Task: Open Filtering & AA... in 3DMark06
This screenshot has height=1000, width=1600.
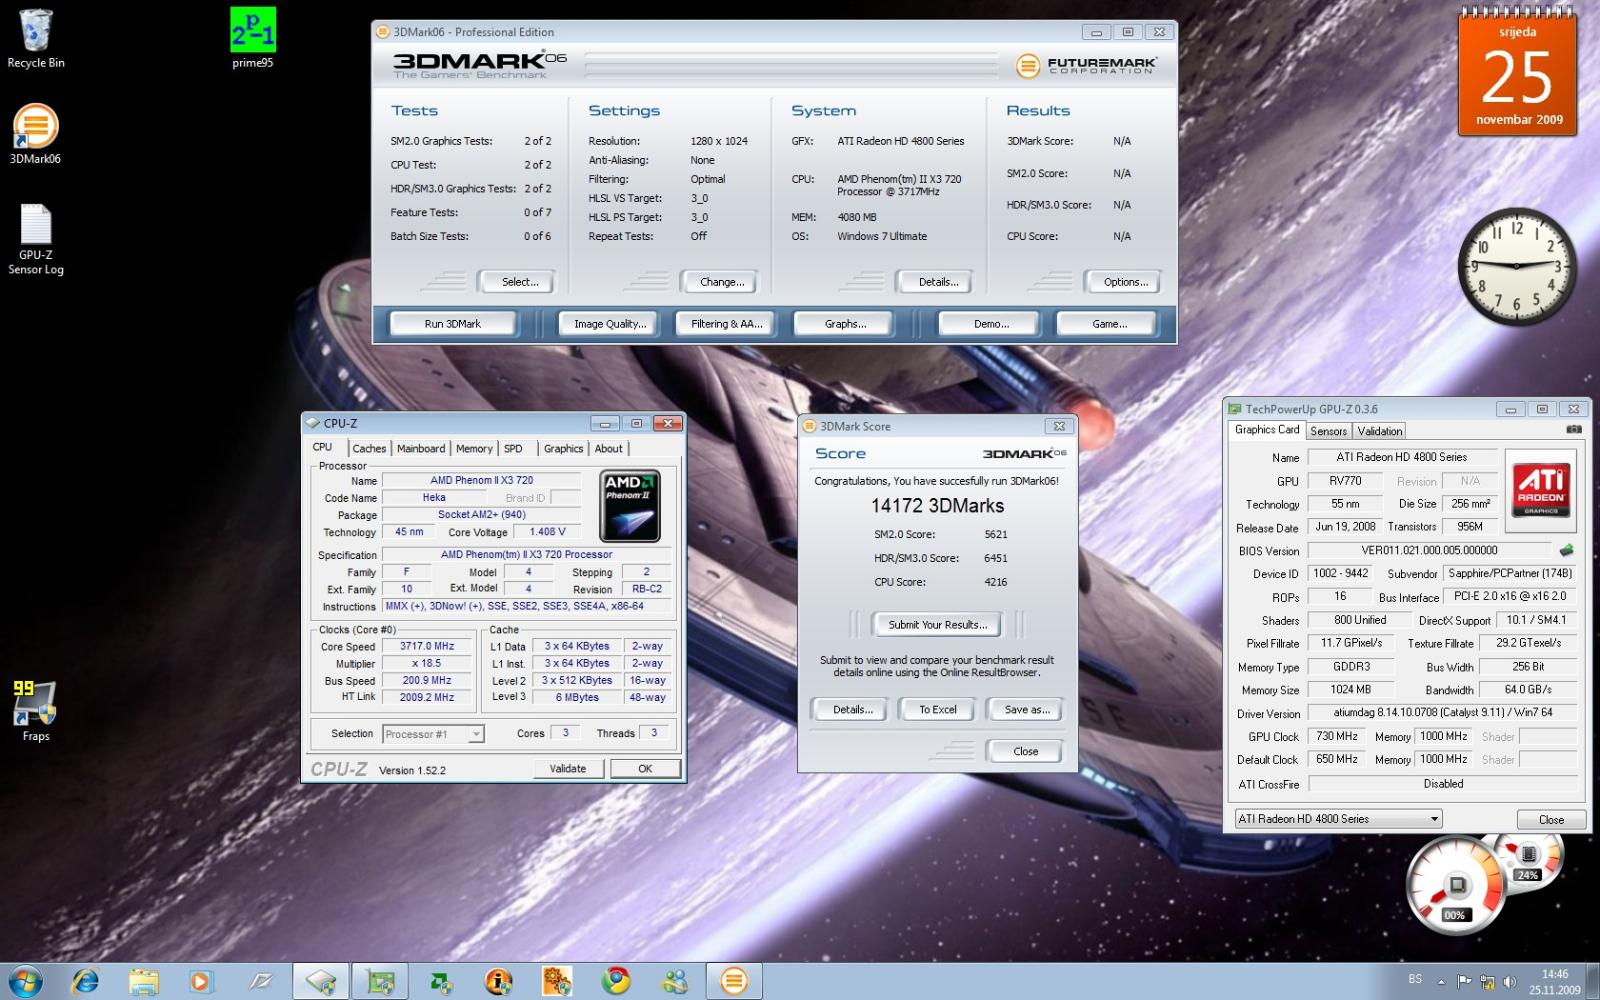Action: (726, 324)
